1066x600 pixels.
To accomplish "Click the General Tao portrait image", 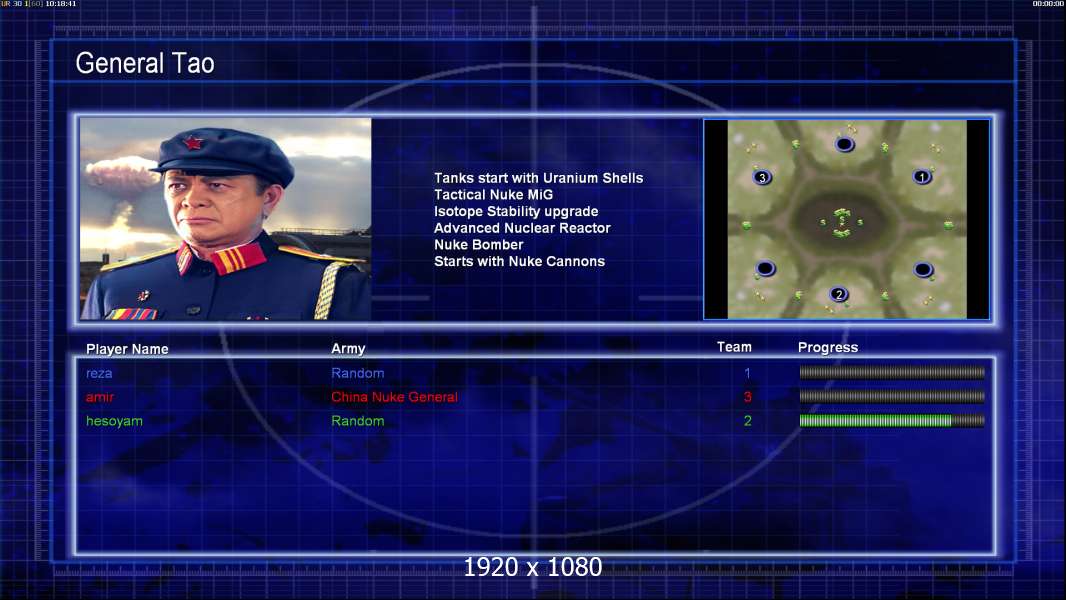I will tap(226, 219).
